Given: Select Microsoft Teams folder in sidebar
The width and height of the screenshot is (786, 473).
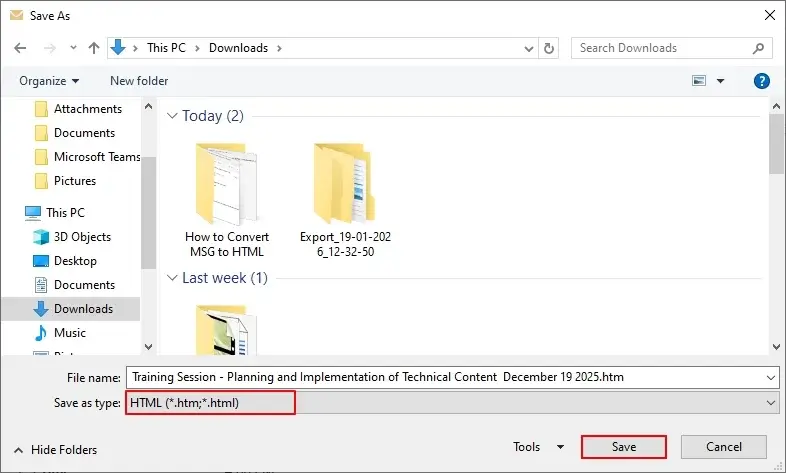Looking at the screenshot, I should [87, 157].
